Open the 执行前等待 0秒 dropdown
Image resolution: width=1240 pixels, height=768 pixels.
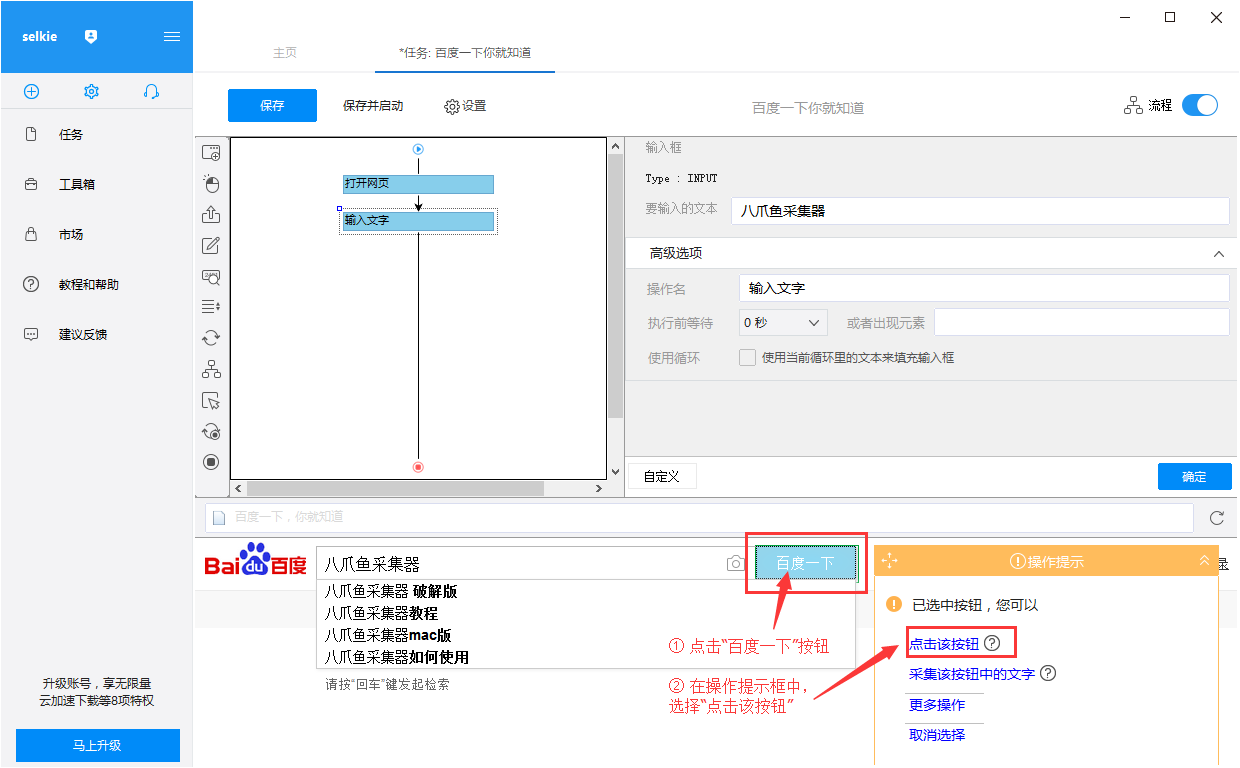pyautogui.click(x=783, y=322)
